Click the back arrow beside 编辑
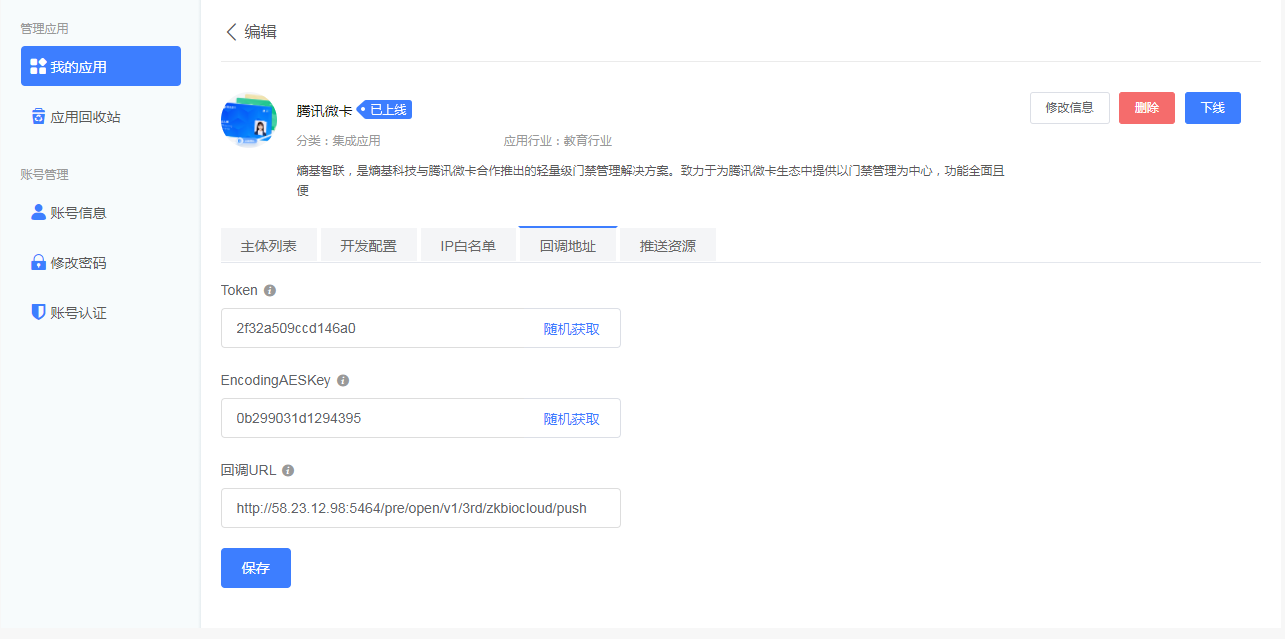 click(232, 32)
